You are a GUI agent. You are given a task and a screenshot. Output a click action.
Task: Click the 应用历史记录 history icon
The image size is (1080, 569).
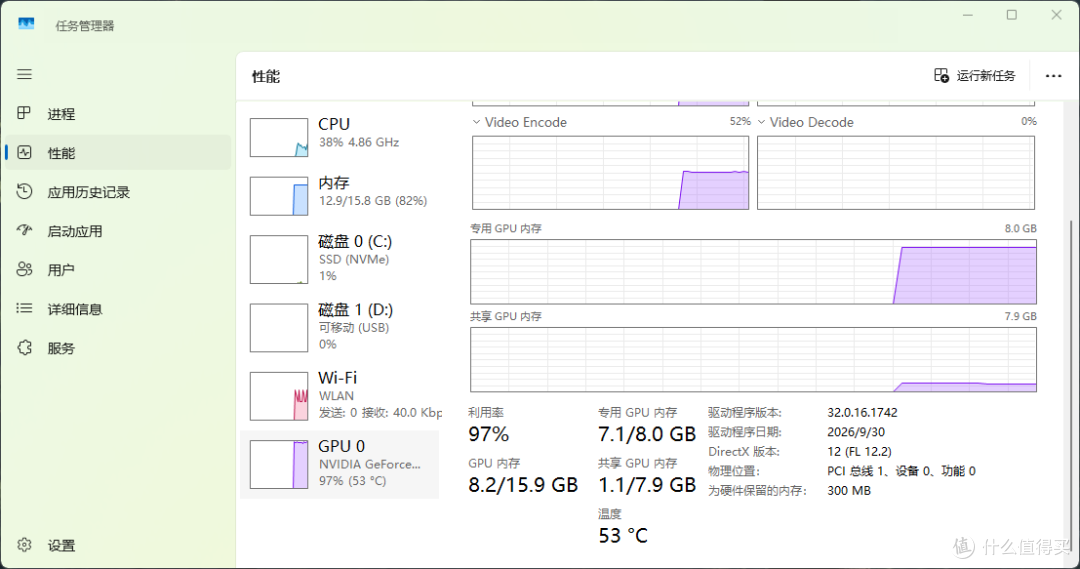24,192
